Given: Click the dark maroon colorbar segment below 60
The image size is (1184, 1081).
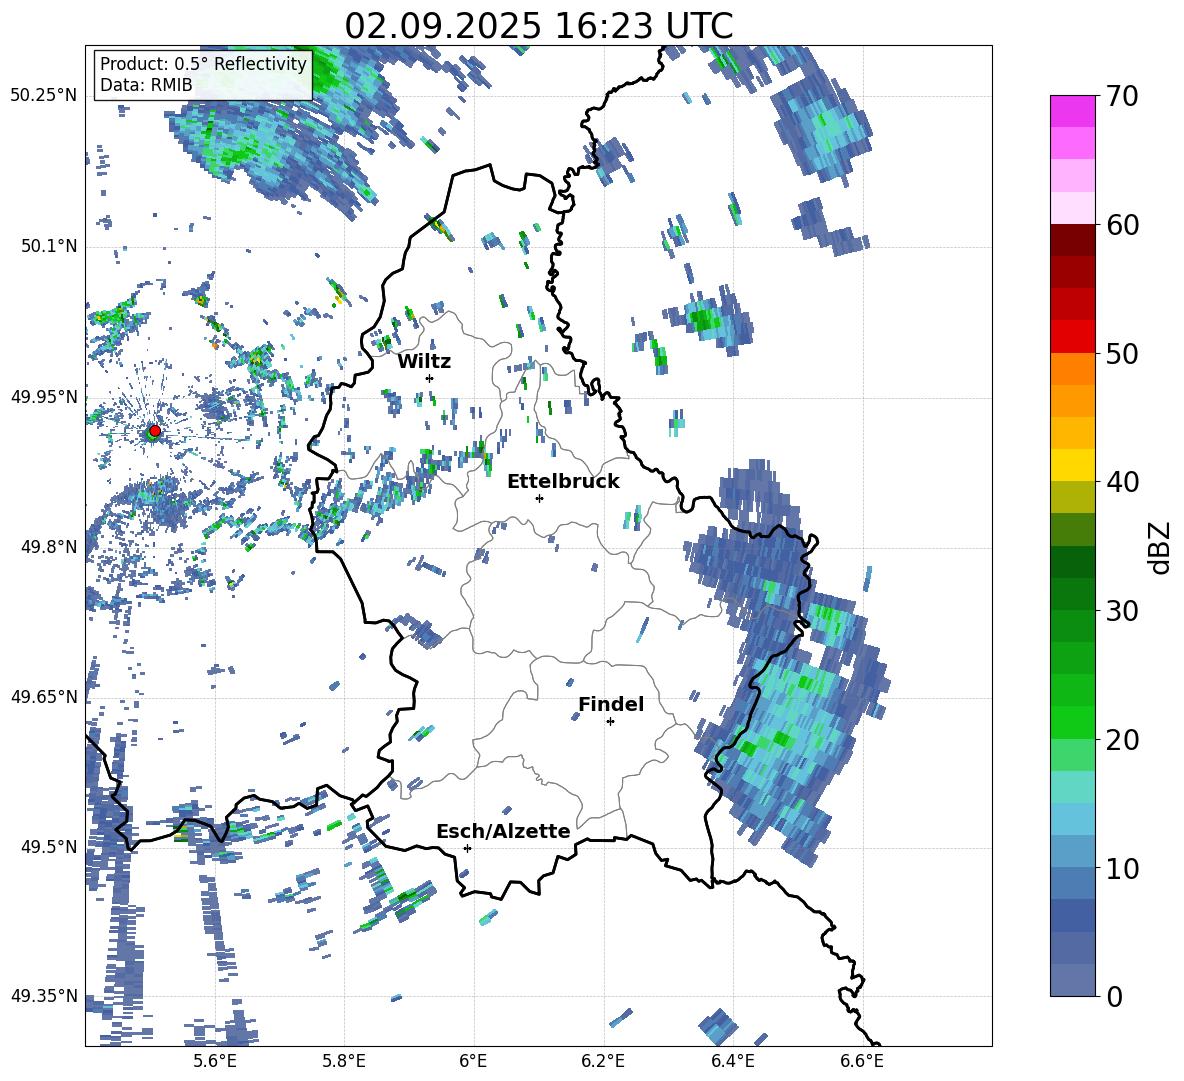Looking at the screenshot, I should 1072,241.
